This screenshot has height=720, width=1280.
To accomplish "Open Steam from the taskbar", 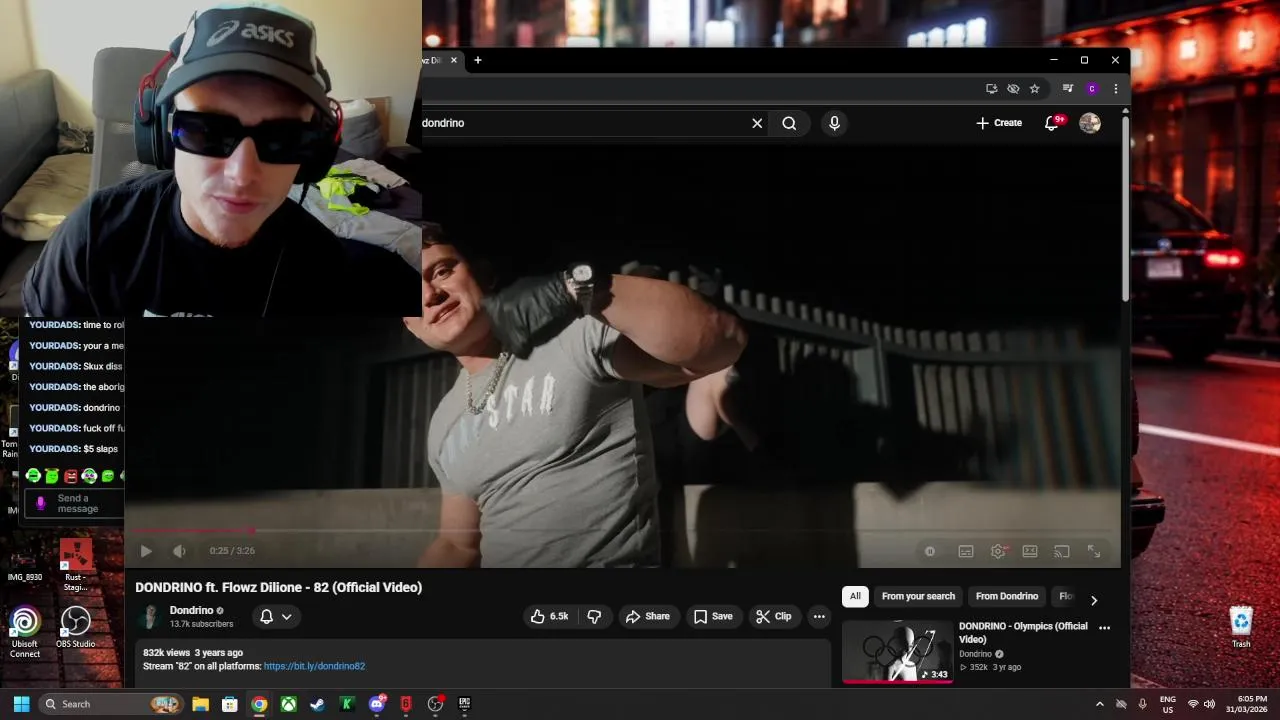I will click(318, 704).
